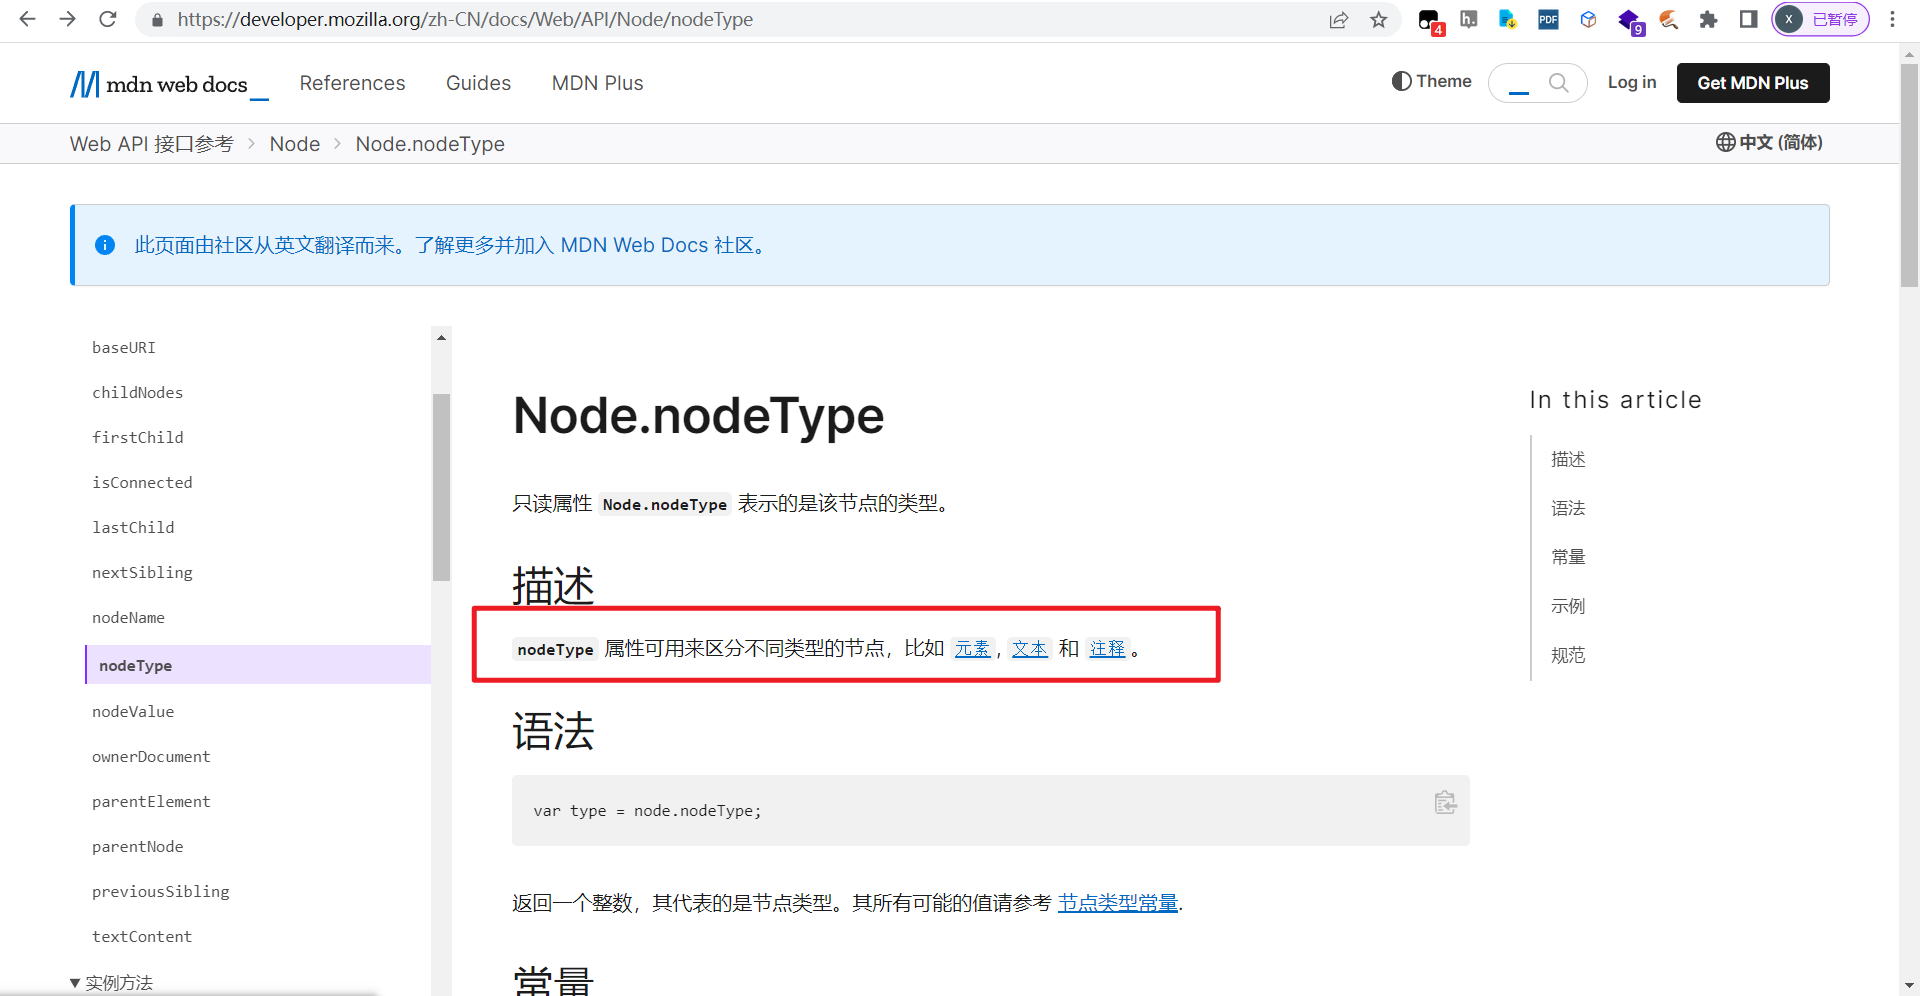Open the 中文 (简体) language selector
The width and height of the screenshot is (1920, 996).
tap(1769, 142)
